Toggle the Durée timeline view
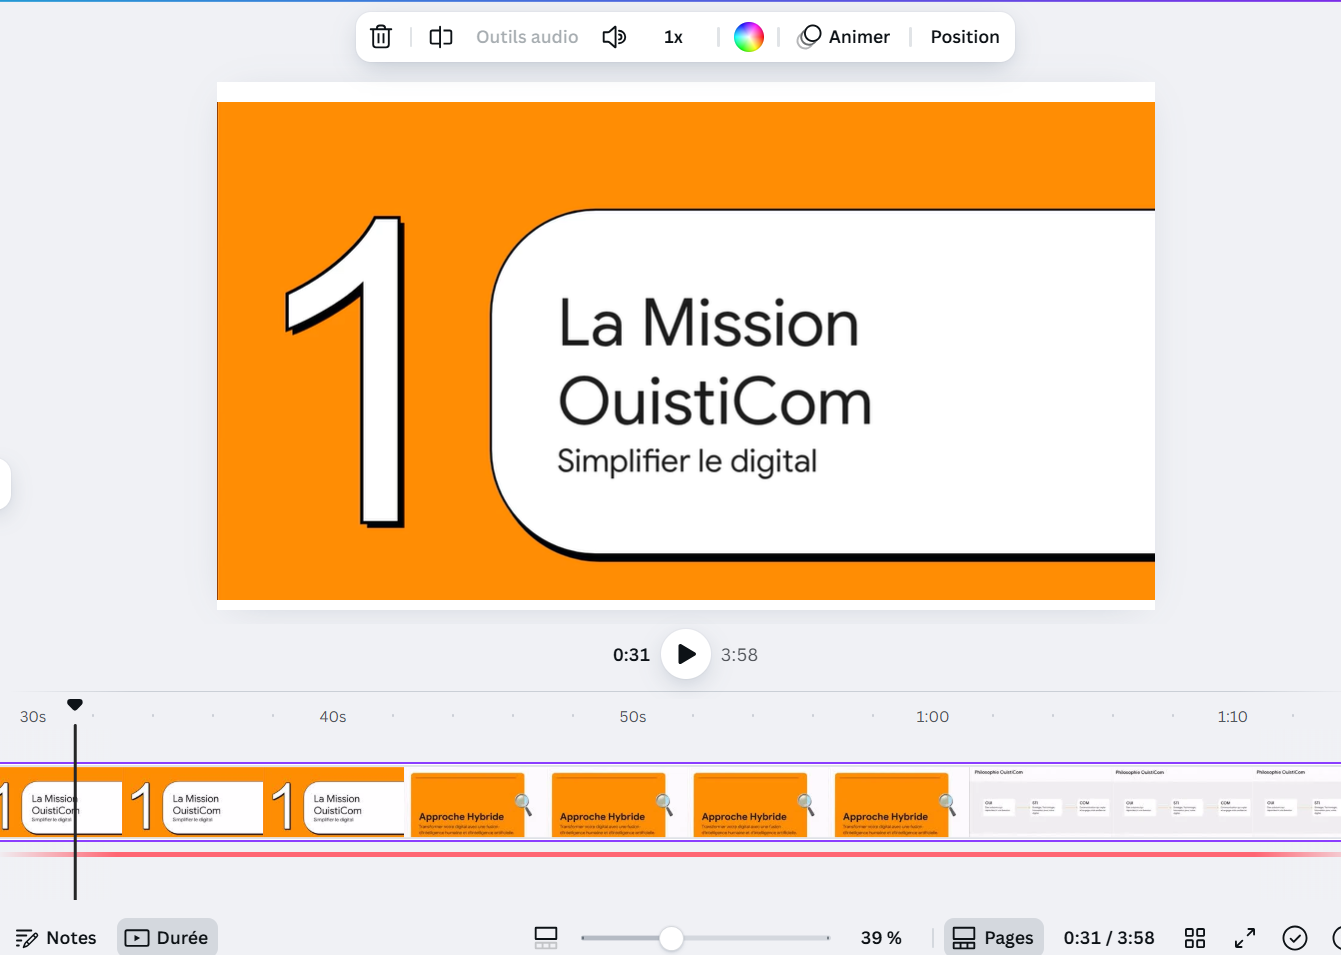The width and height of the screenshot is (1341, 955). (x=167, y=937)
